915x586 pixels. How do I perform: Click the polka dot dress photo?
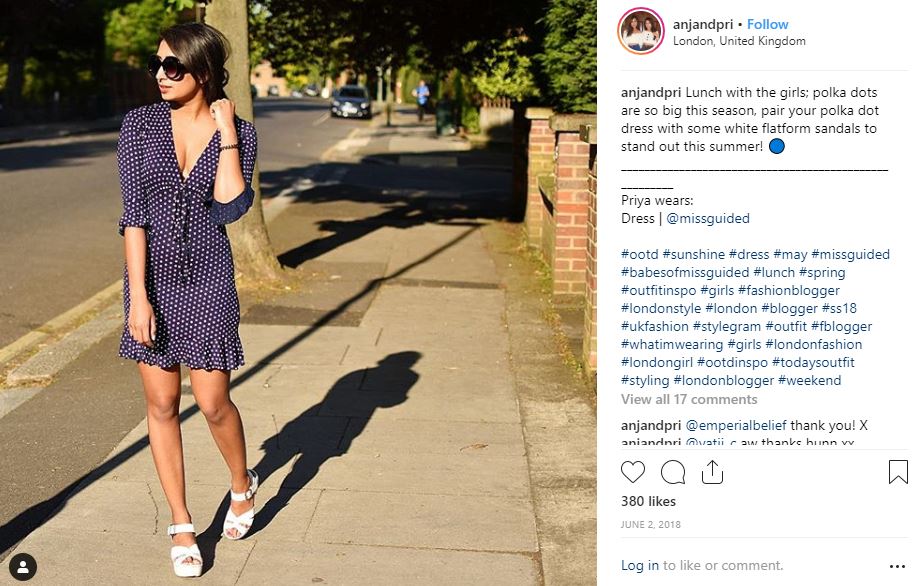coord(298,293)
